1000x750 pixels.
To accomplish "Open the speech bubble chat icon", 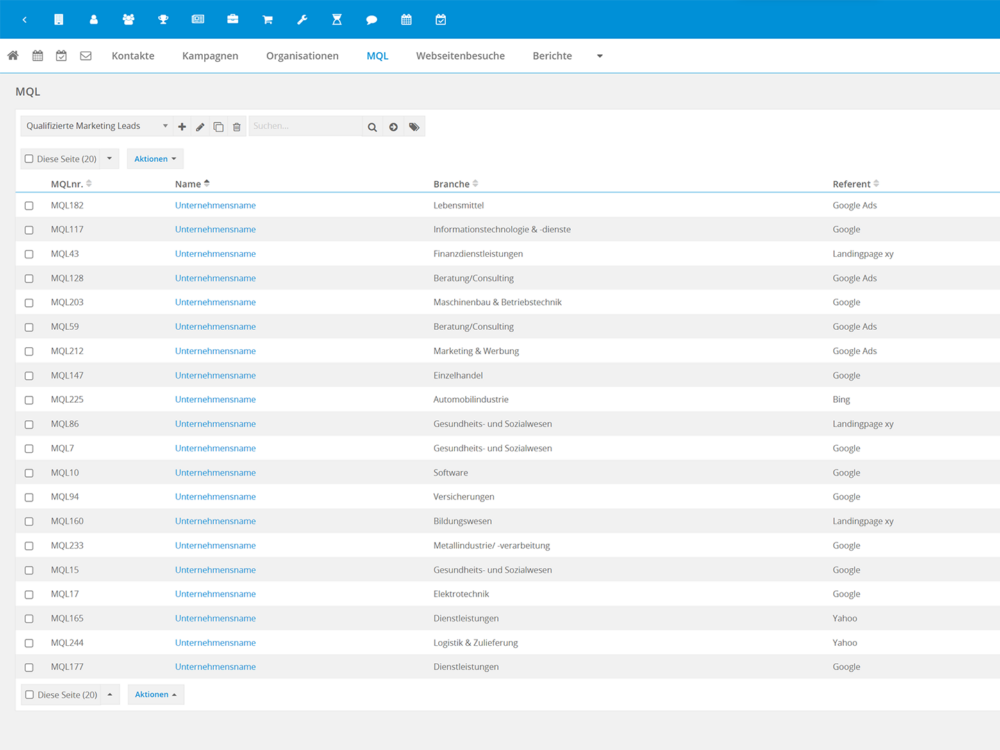I will coord(371,19).
